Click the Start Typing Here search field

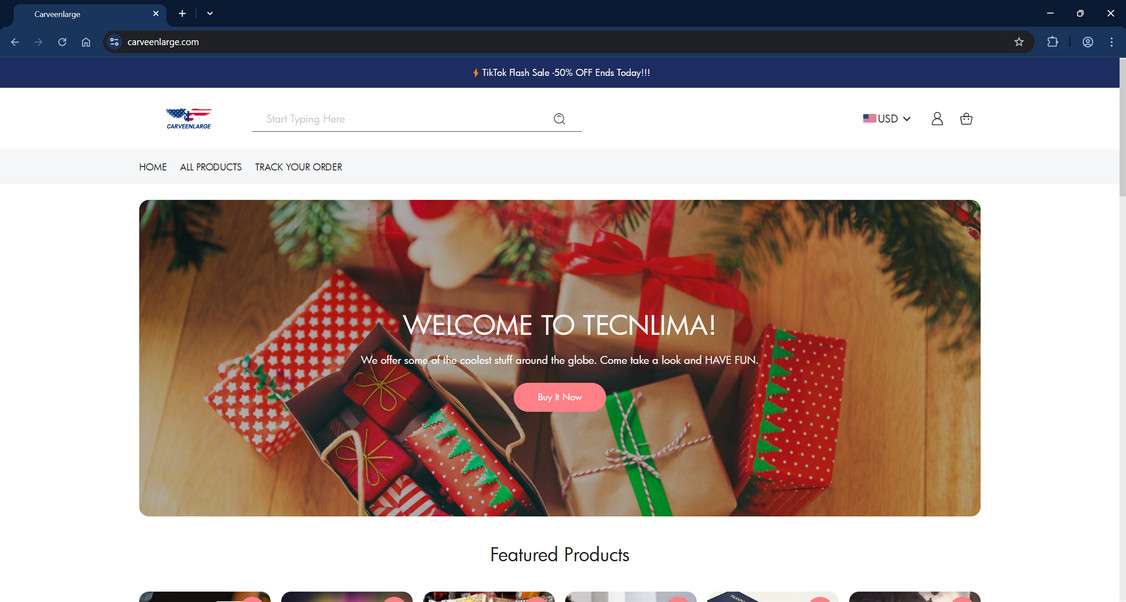[401, 119]
